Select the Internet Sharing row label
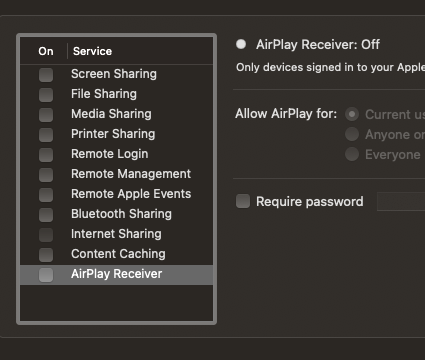The height and width of the screenshot is (360, 425). 116,234
